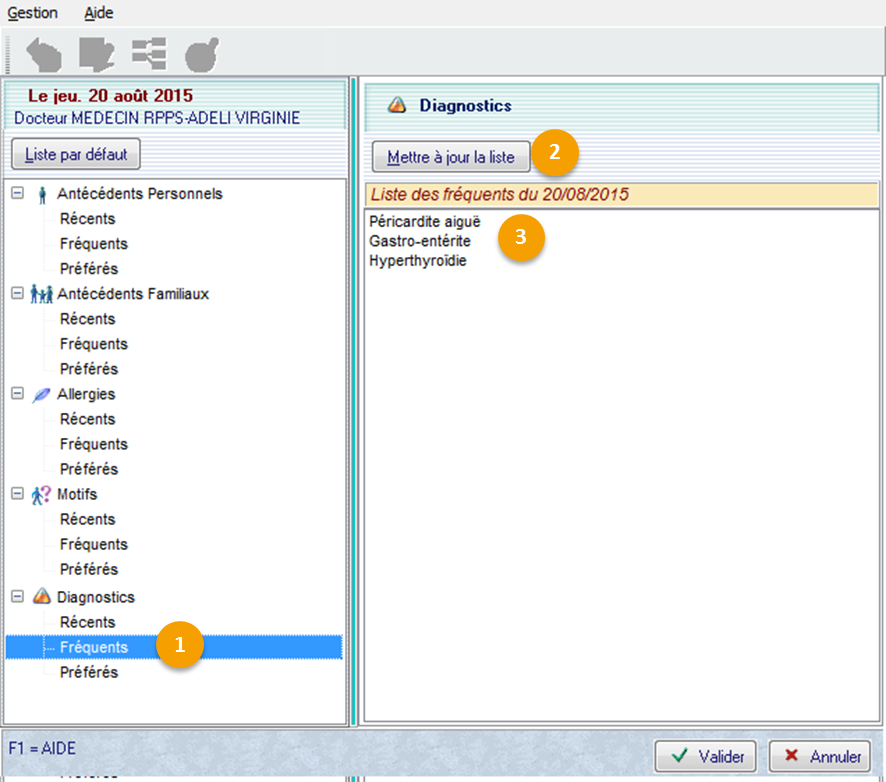Collapse the Allergies tree node
886x782 pixels.
(x=17, y=393)
